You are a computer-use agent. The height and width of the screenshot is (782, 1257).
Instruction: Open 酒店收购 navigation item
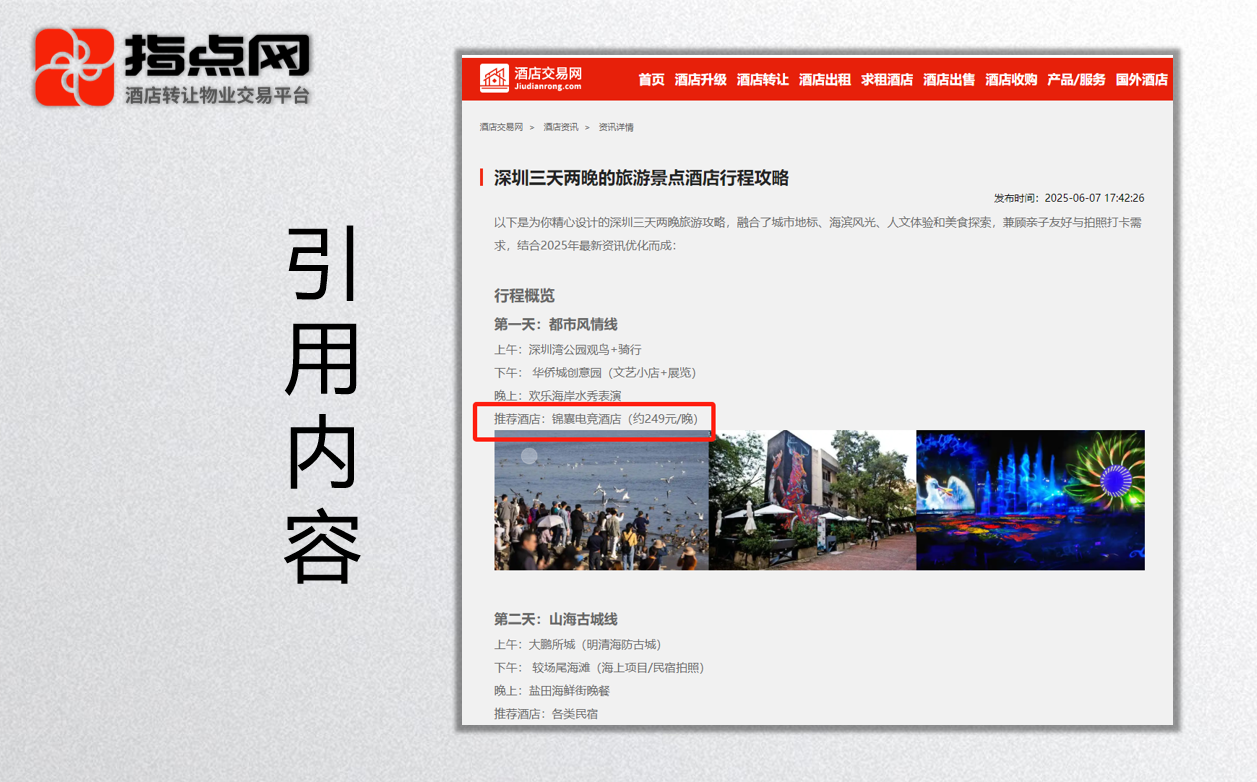coord(1010,80)
